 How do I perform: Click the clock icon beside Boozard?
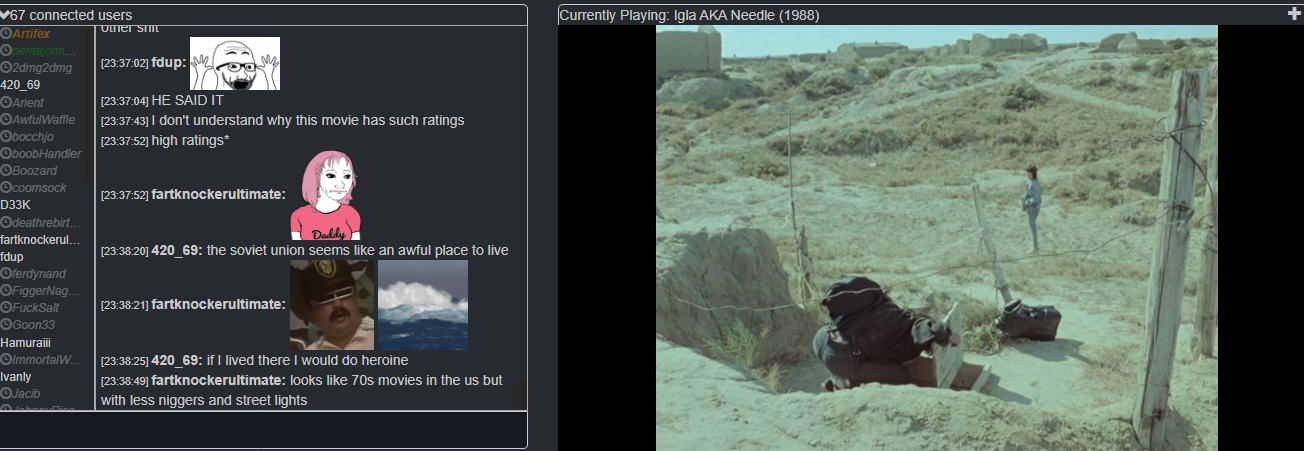(6, 171)
